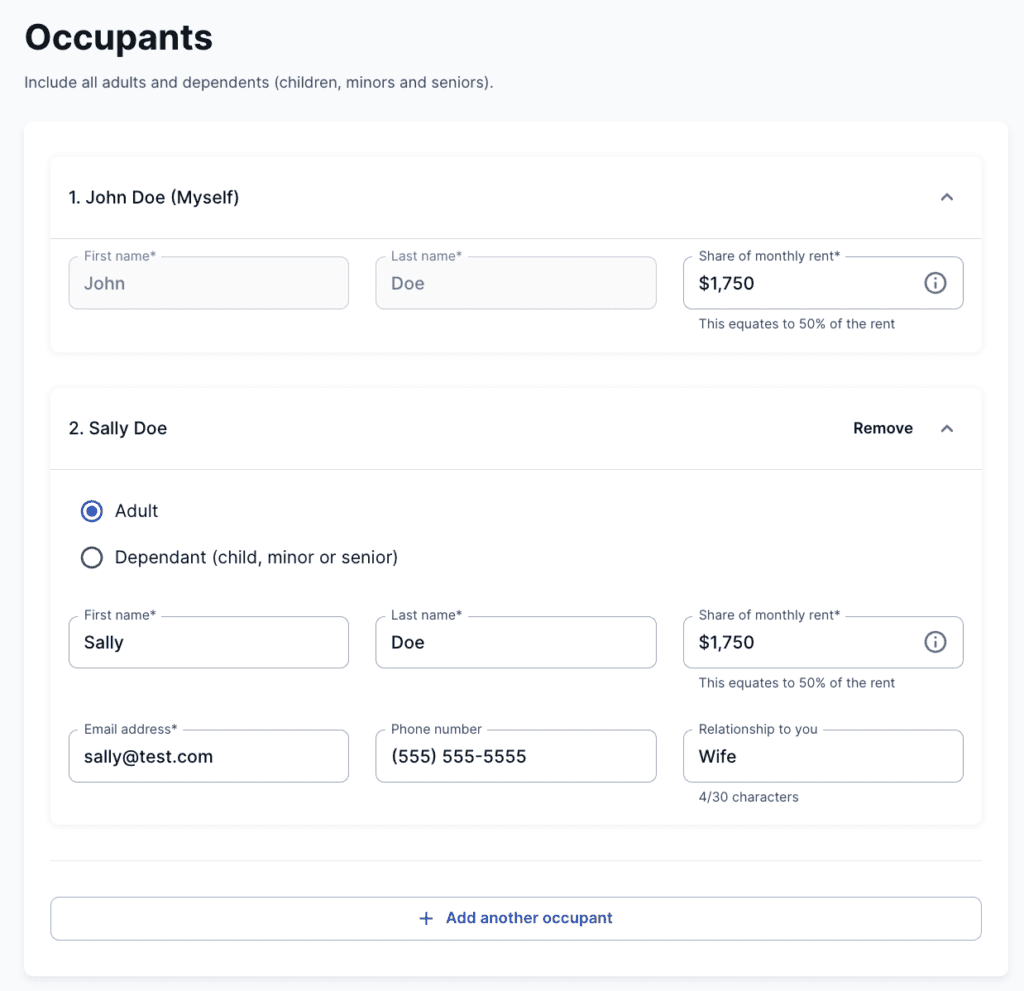This screenshot has height=991, width=1024.
Task: Click Sally's First name field
Action: (x=208, y=642)
